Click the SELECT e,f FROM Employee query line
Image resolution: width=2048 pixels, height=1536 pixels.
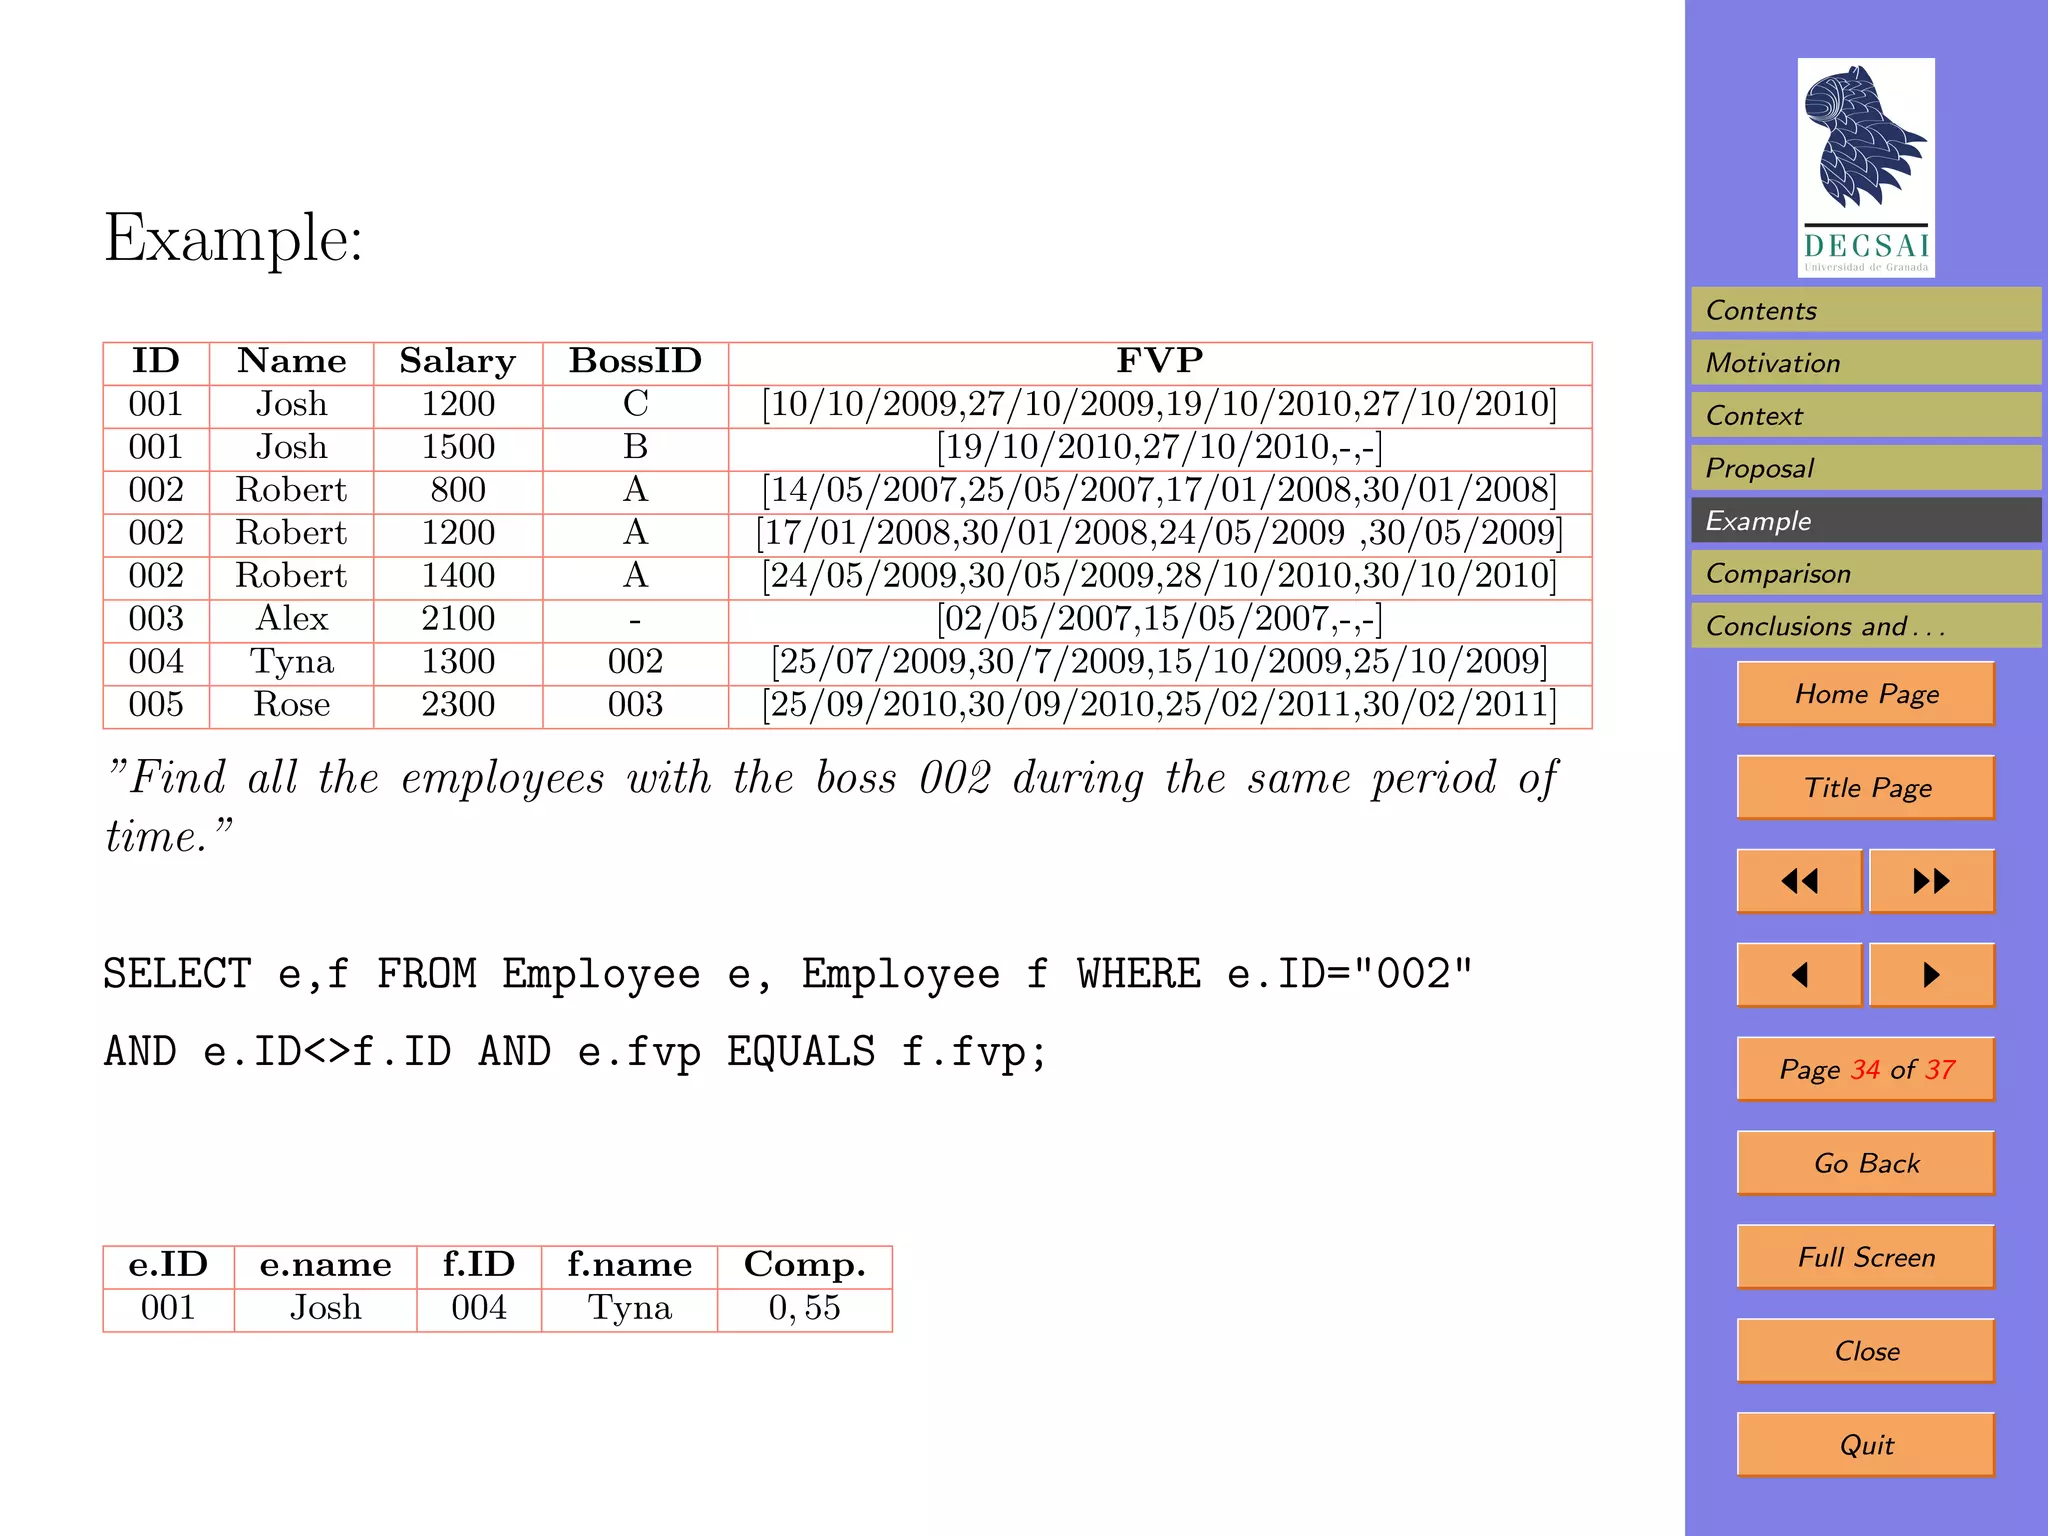click(x=788, y=974)
